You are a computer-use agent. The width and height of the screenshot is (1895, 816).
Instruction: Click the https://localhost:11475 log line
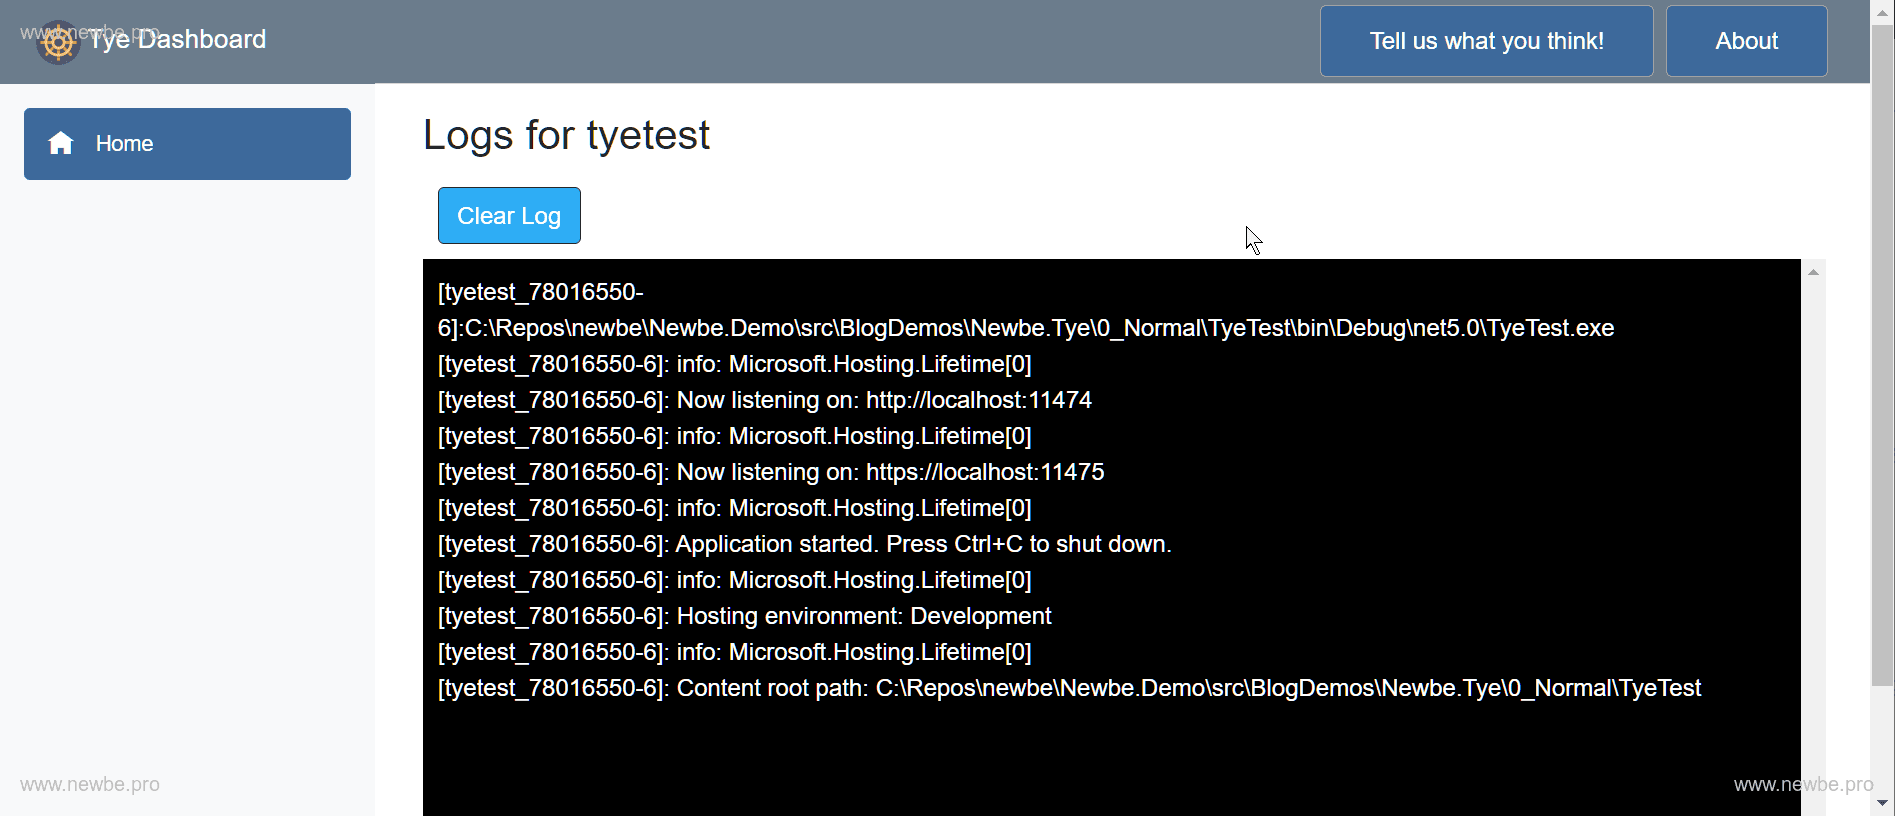point(770,472)
